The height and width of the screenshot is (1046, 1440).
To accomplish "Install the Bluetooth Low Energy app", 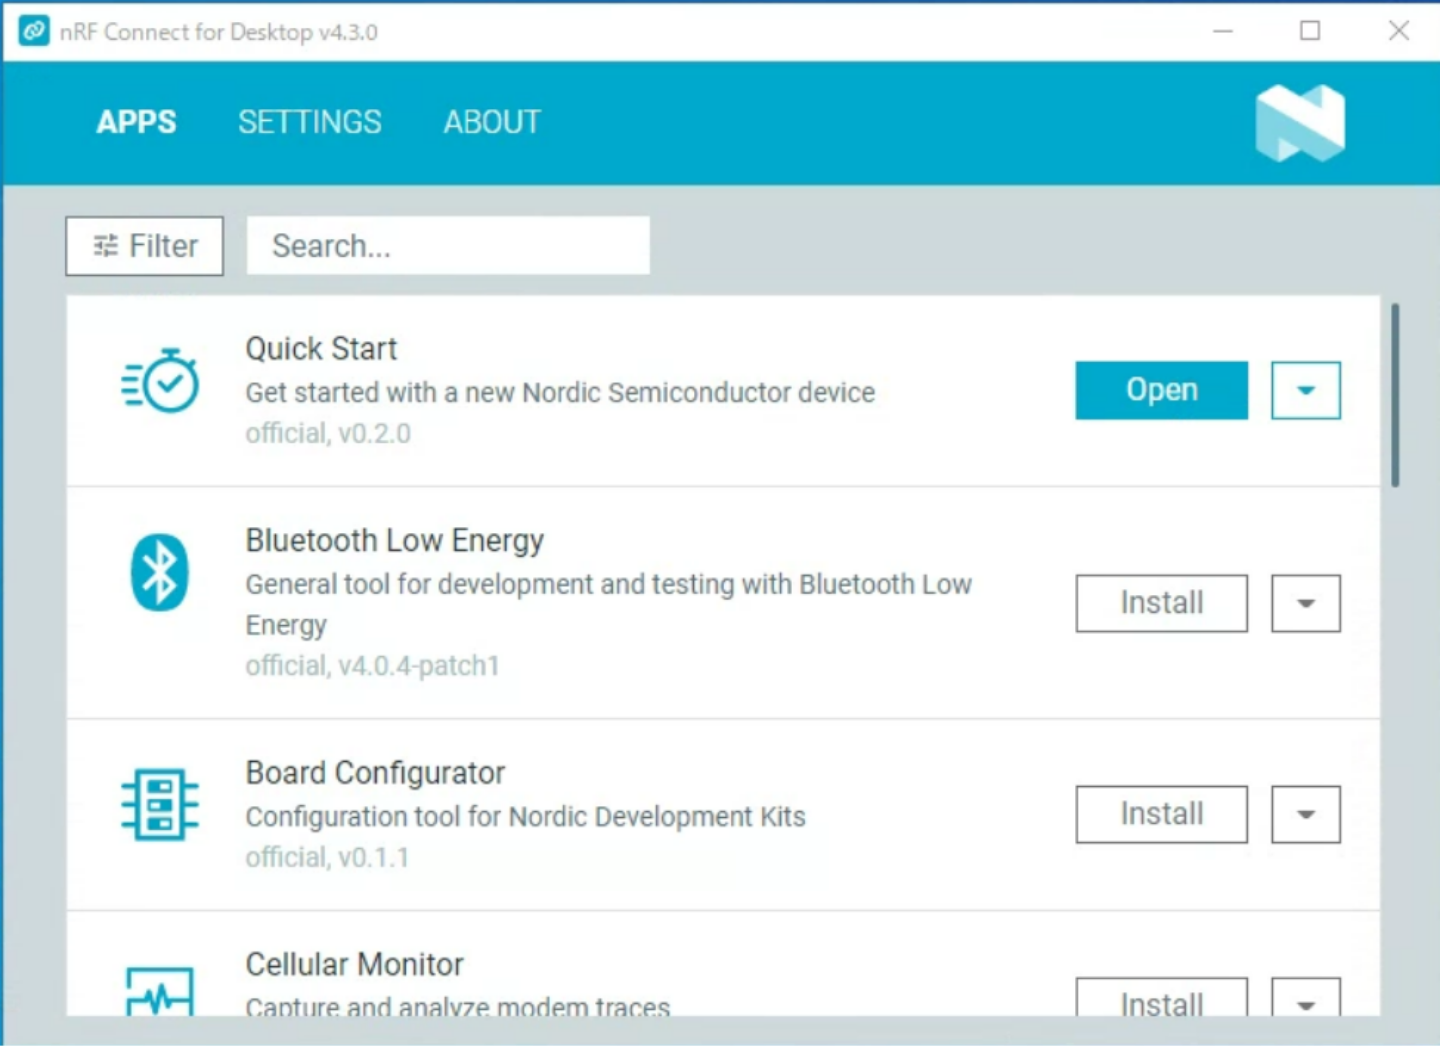I will (1161, 603).
